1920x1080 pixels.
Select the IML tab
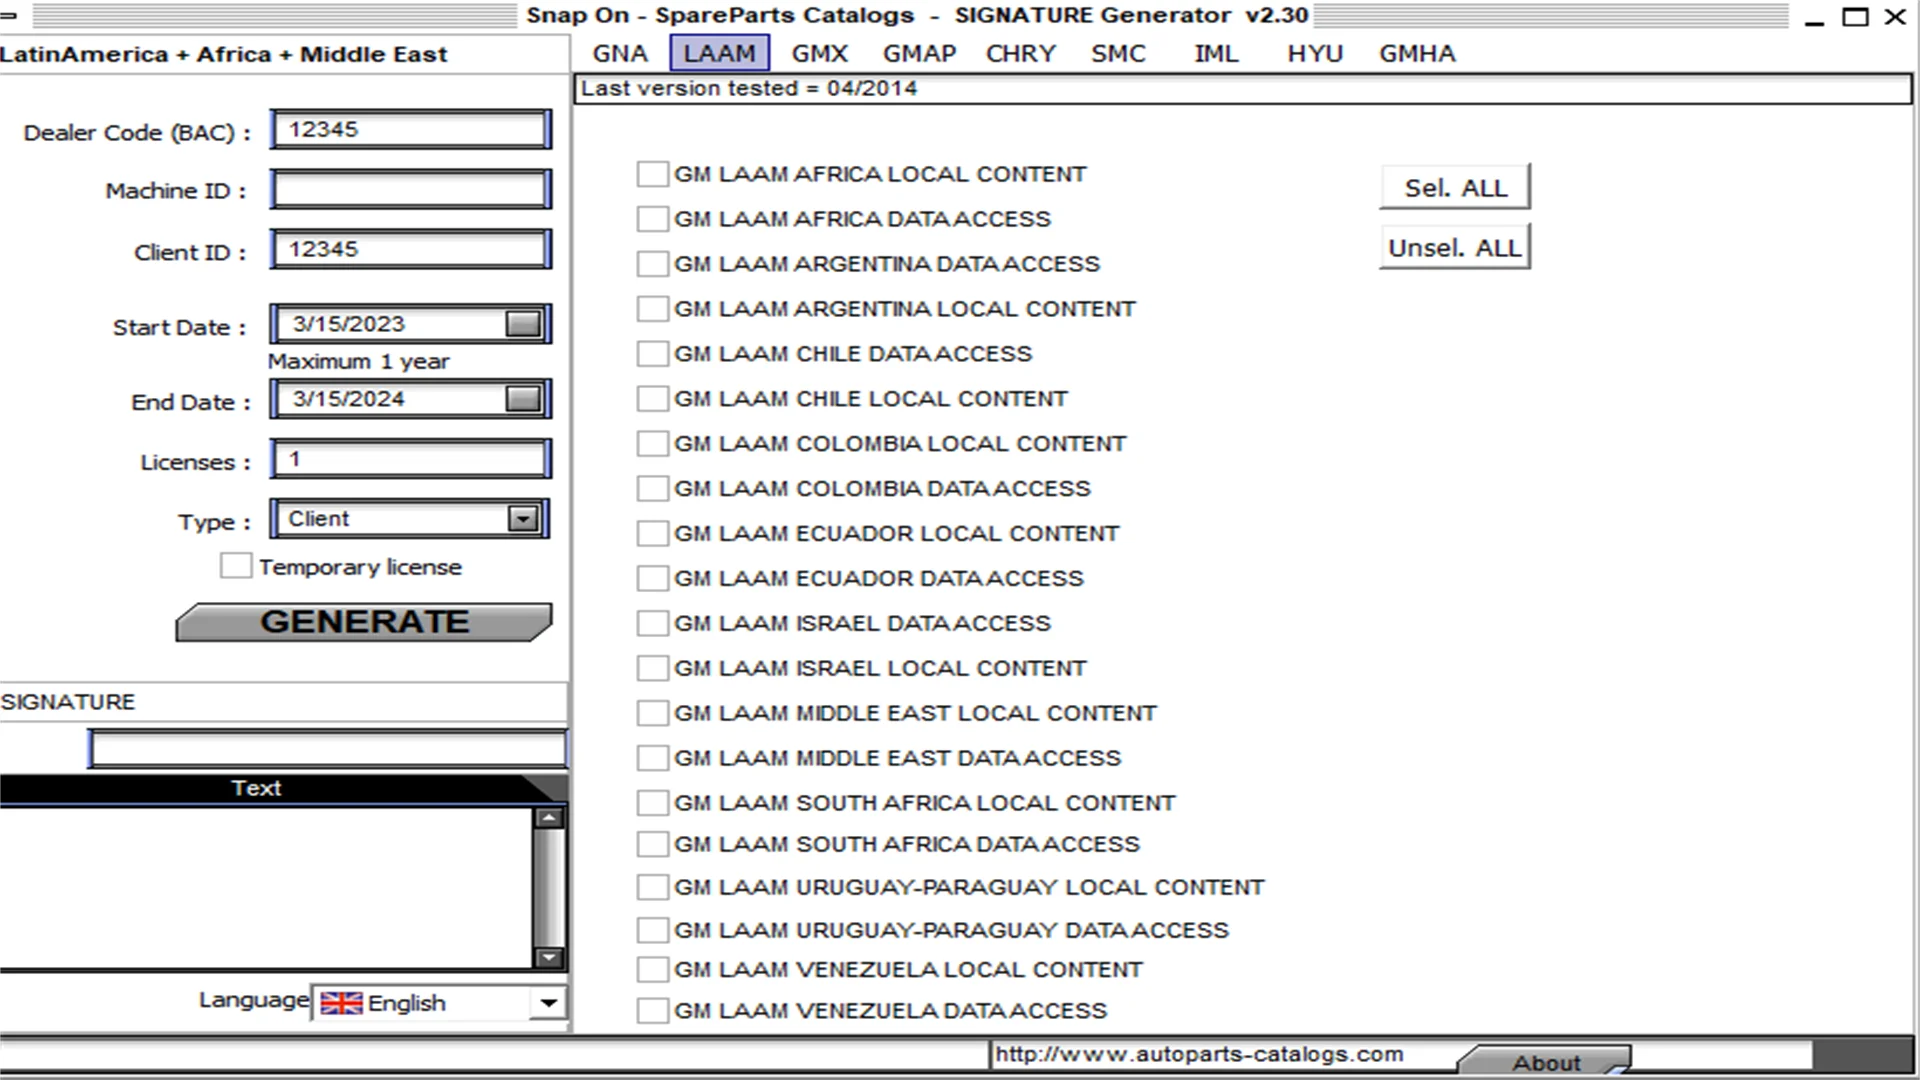1216,54
